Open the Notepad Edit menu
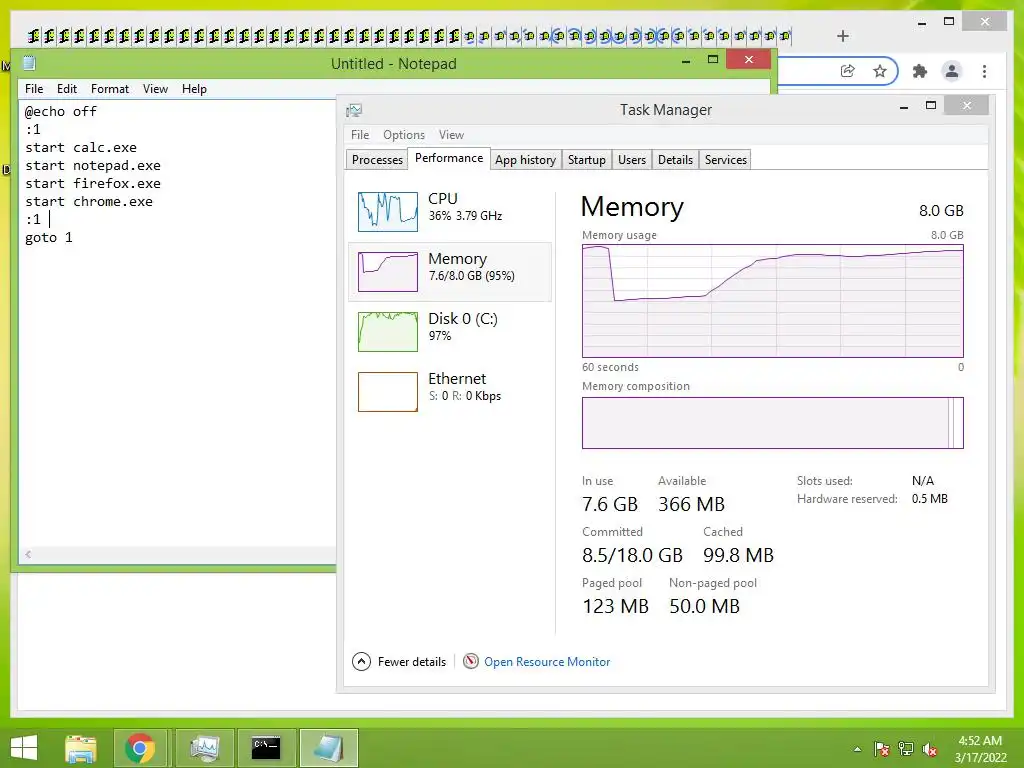Image resolution: width=1024 pixels, height=768 pixels. 67,89
